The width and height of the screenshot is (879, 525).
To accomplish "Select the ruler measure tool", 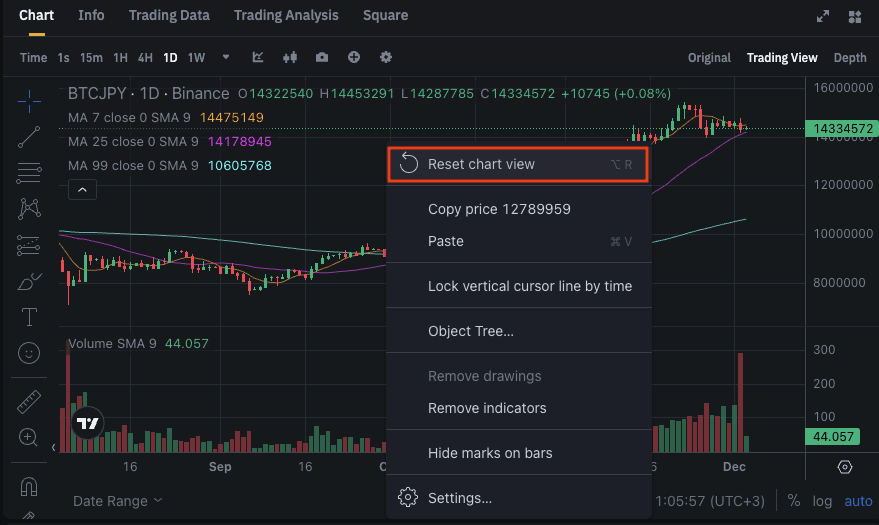I will pyautogui.click(x=29, y=402).
